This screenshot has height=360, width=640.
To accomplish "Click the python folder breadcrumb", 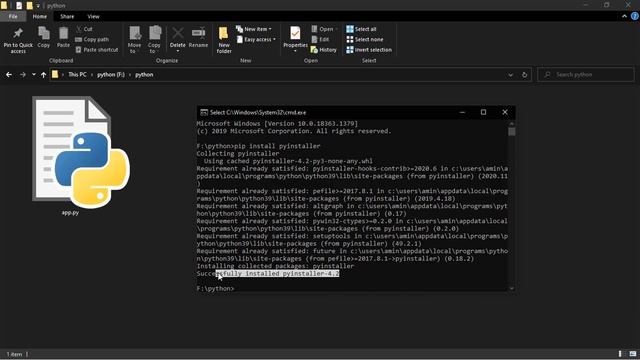I will pos(144,75).
